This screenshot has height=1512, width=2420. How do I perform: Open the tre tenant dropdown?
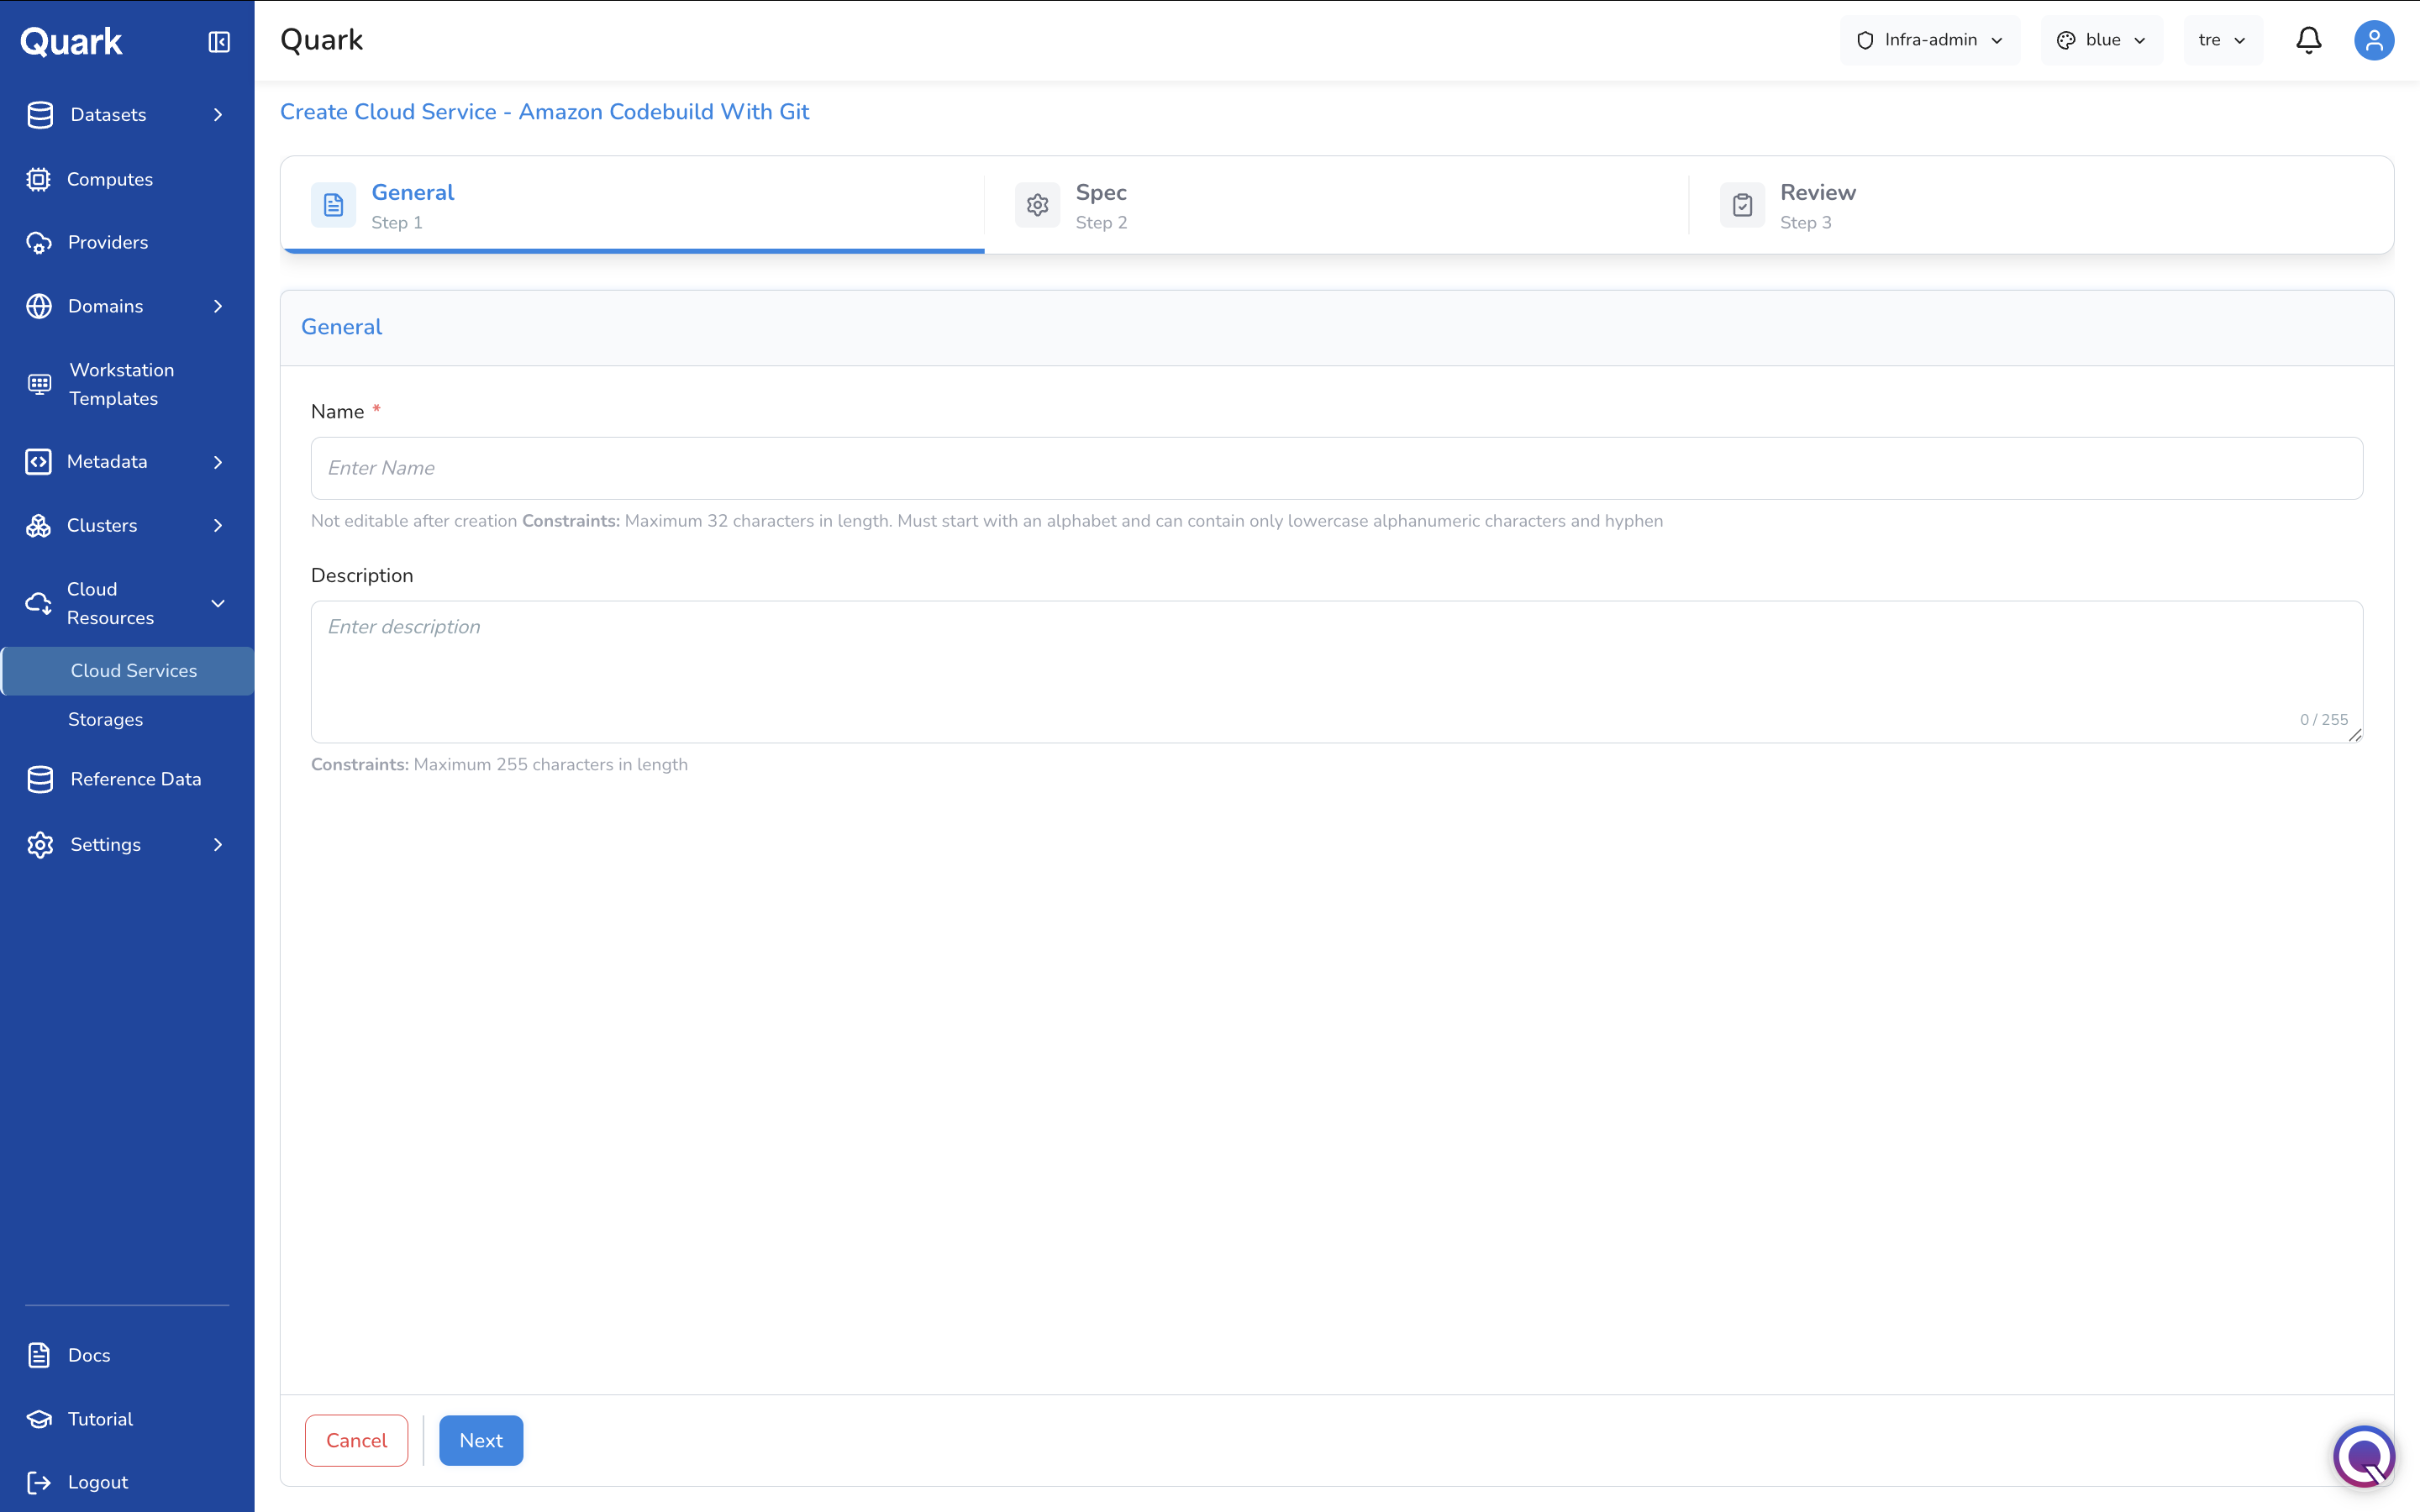(x=2223, y=40)
